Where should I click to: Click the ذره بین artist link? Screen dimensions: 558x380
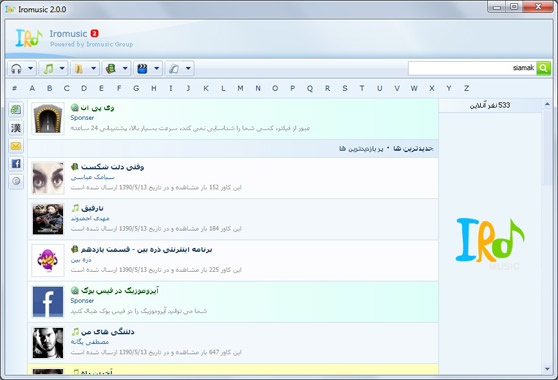[81, 260]
